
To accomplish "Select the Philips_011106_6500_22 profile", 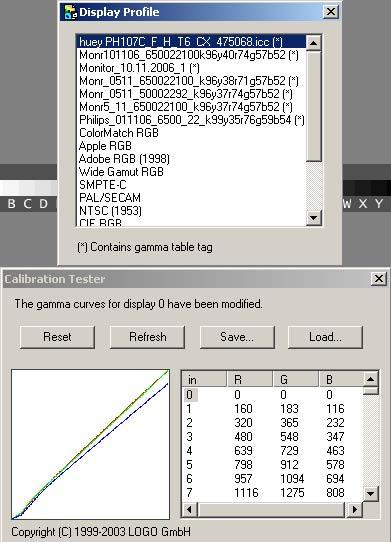I will (x=191, y=120).
